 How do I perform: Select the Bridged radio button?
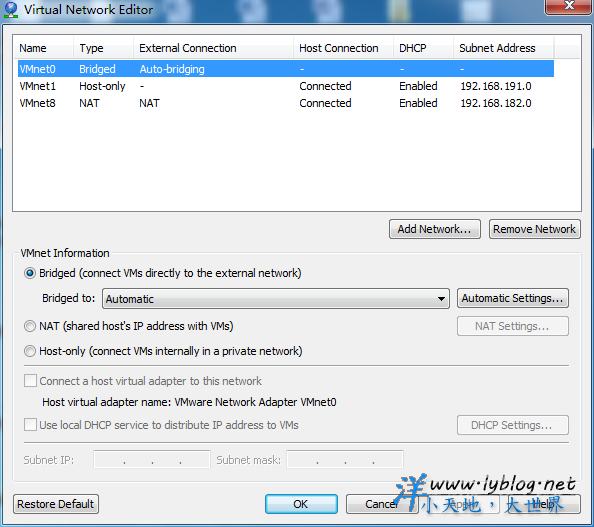tap(30, 273)
